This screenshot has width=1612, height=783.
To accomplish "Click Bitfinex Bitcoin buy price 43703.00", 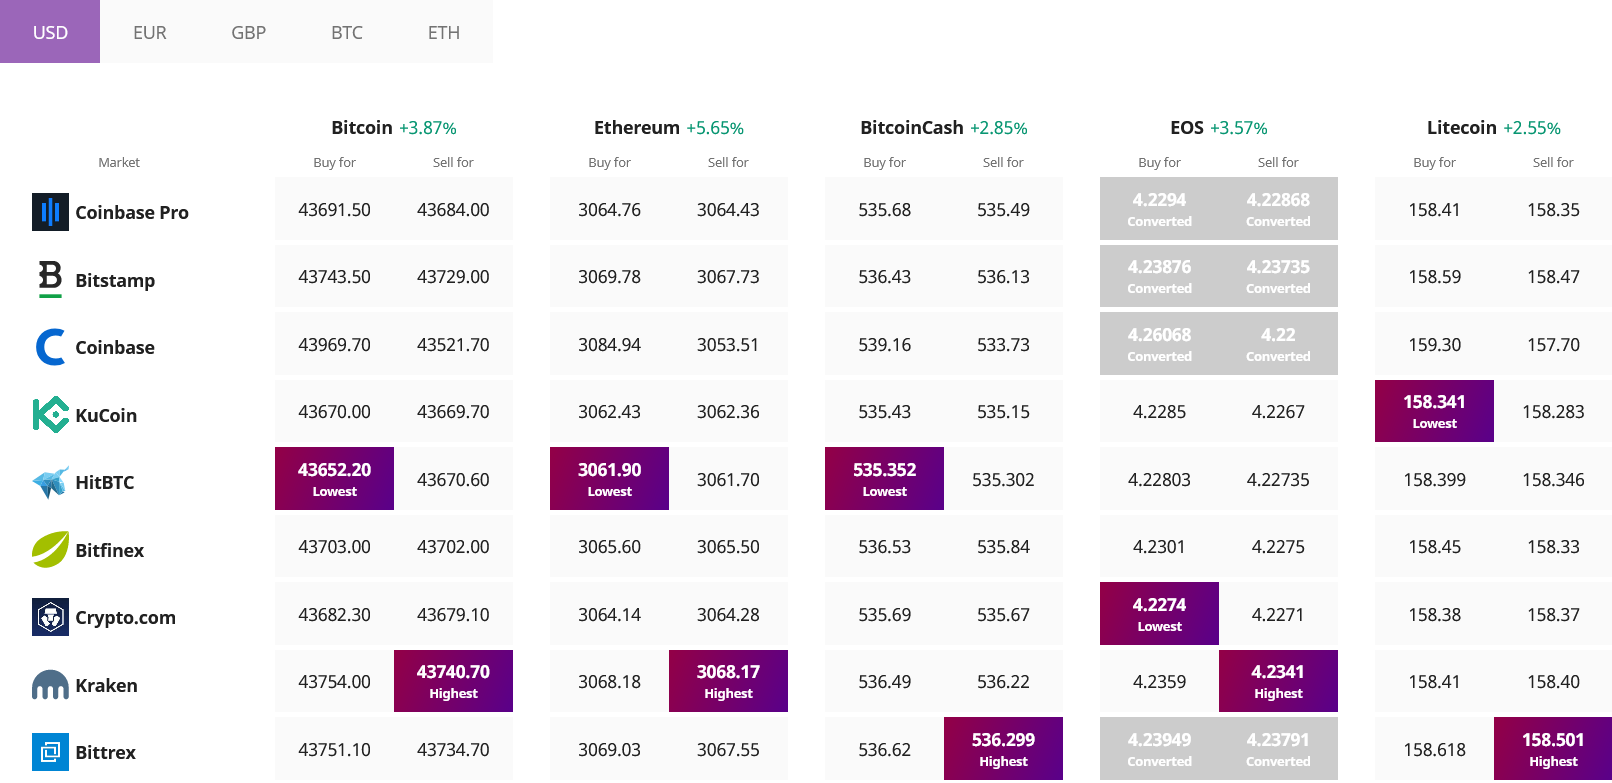I will click(x=334, y=547).
